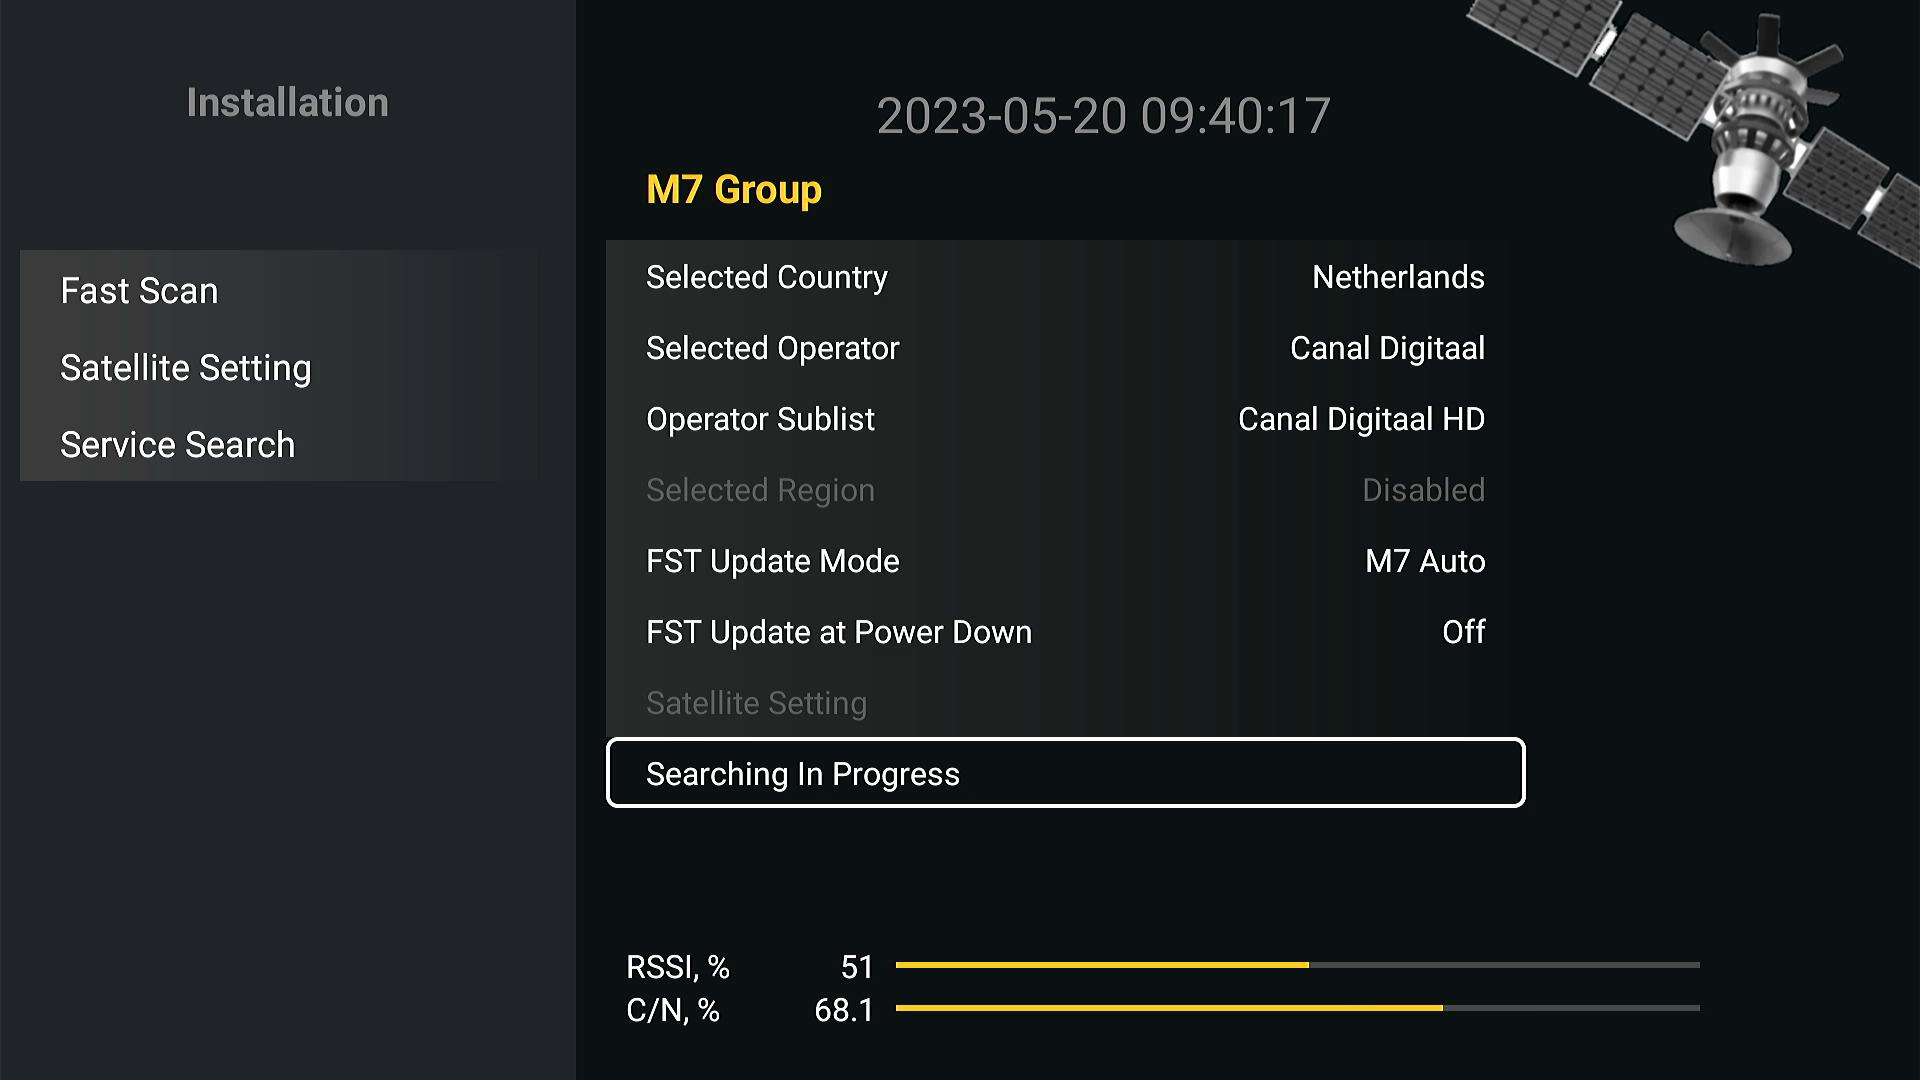Click the RSSI signal strength bar
The width and height of the screenshot is (1920, 1080).
(1297, 965)
